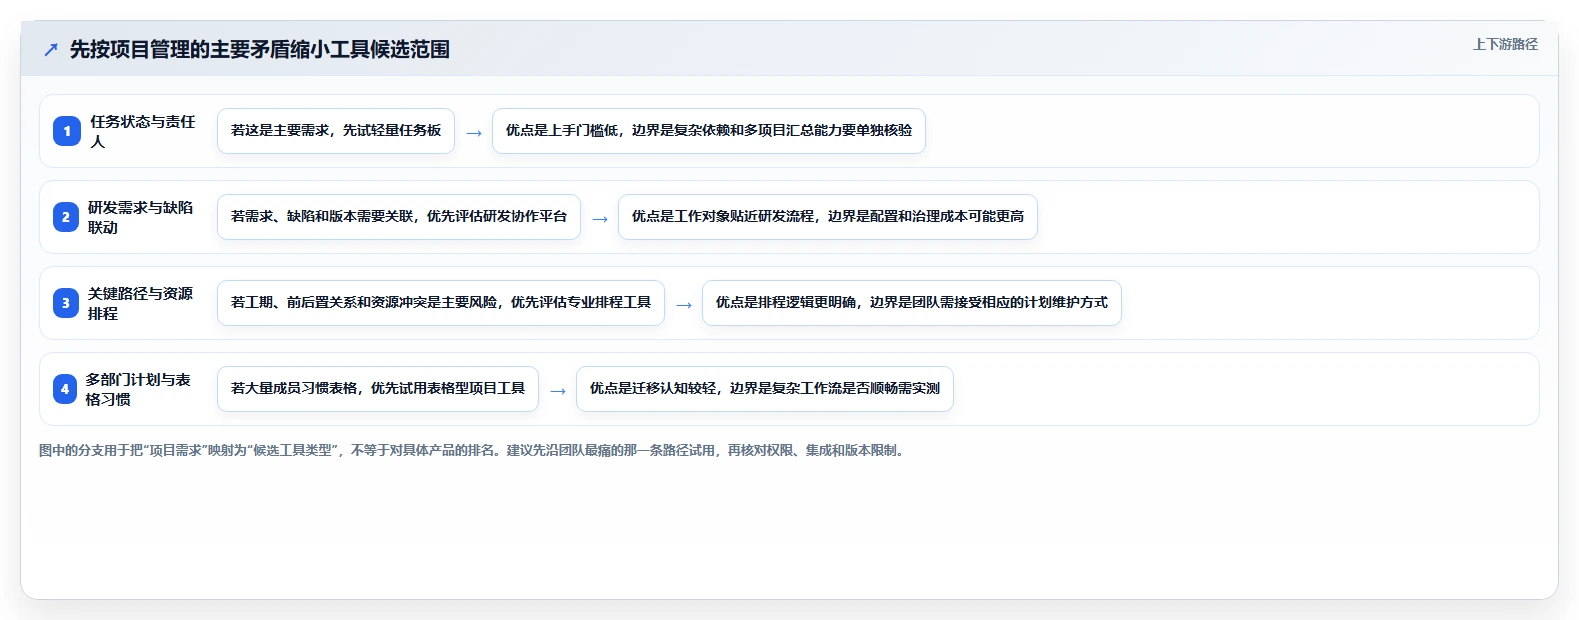The width and height of the screenshot is (1579, 620).
Task: Click the footnote starting 图中的分支用于把
Action: (x=473, y=451)
